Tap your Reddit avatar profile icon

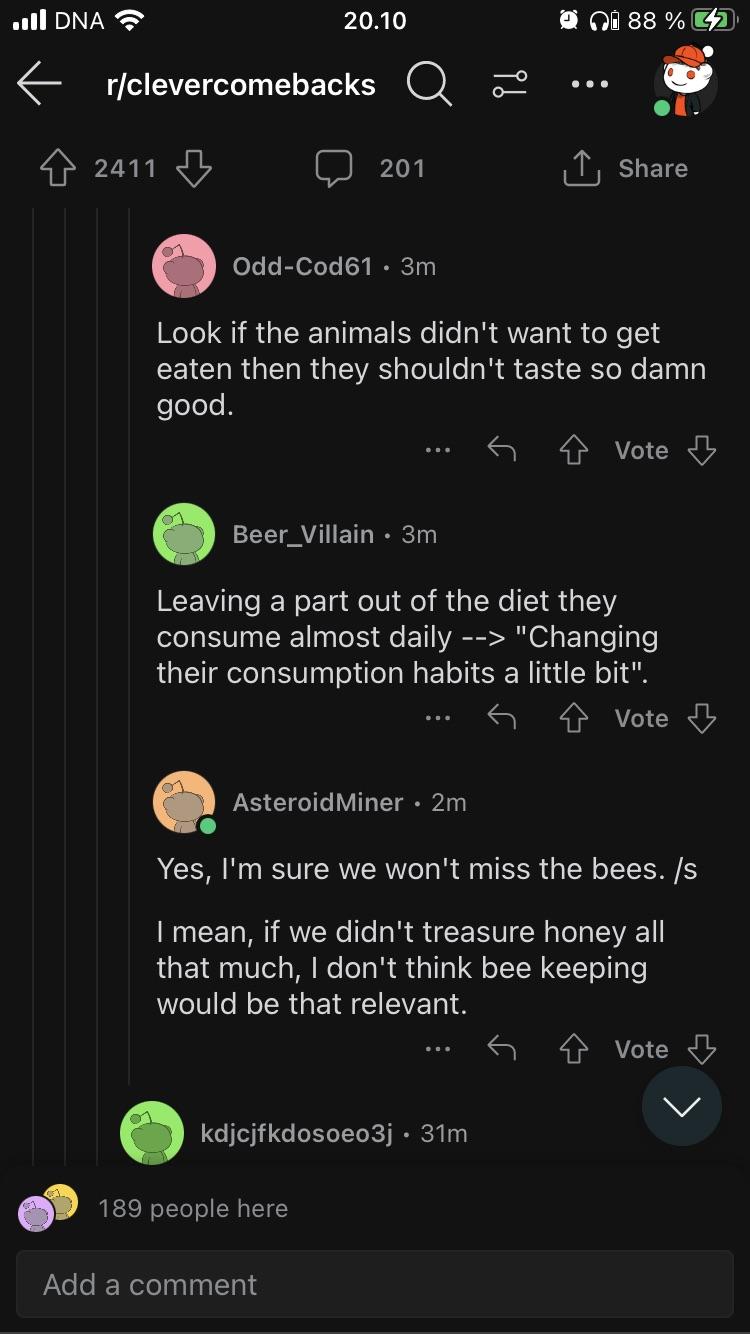(687, 85)
